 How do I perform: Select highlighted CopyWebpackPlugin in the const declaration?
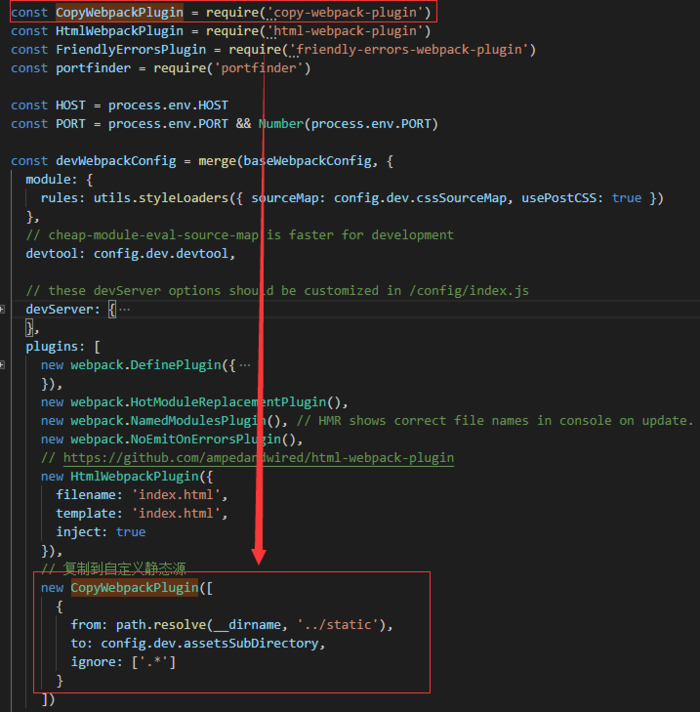click(x=119, y=12)
